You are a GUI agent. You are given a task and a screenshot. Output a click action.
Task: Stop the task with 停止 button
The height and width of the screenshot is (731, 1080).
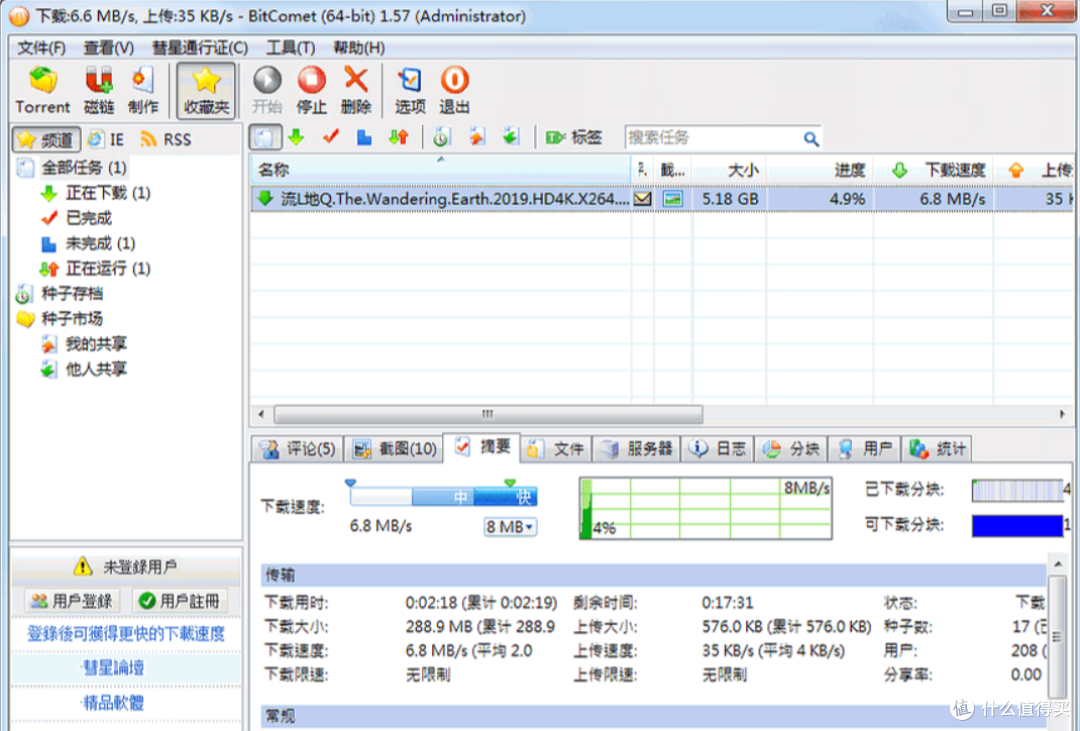pos(311,90)
